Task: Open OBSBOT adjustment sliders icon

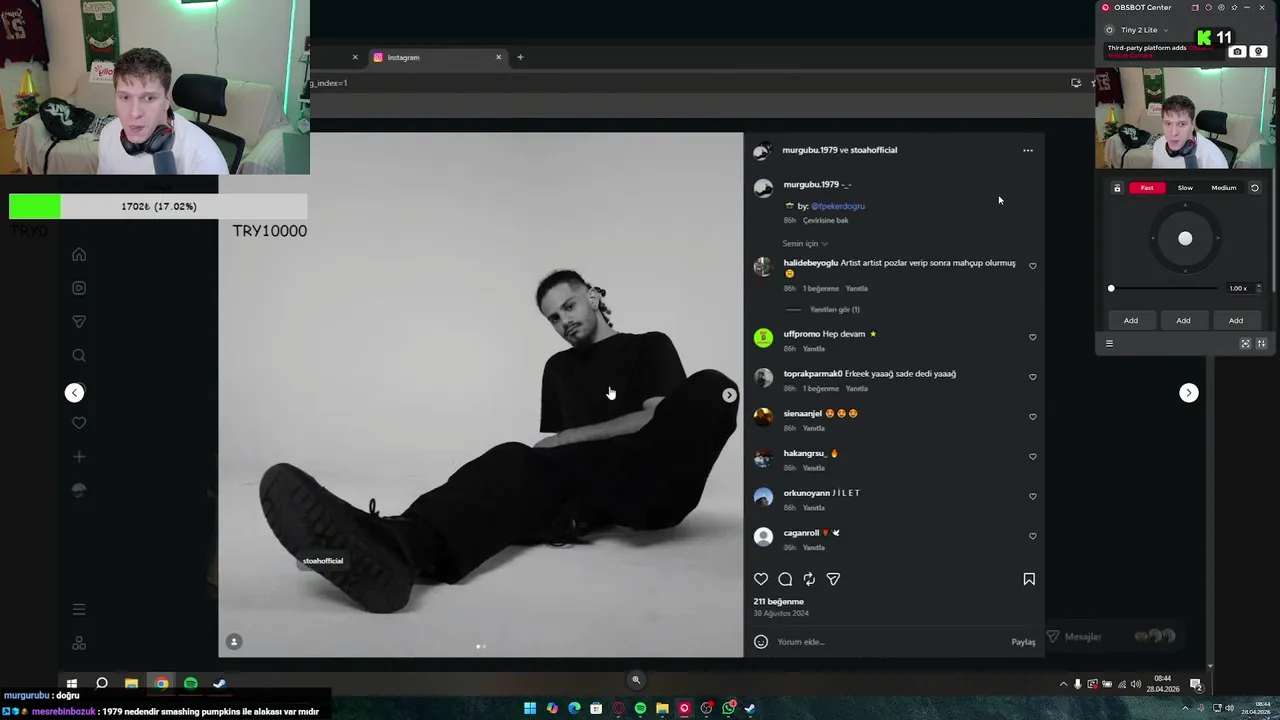Action: 1261,343
